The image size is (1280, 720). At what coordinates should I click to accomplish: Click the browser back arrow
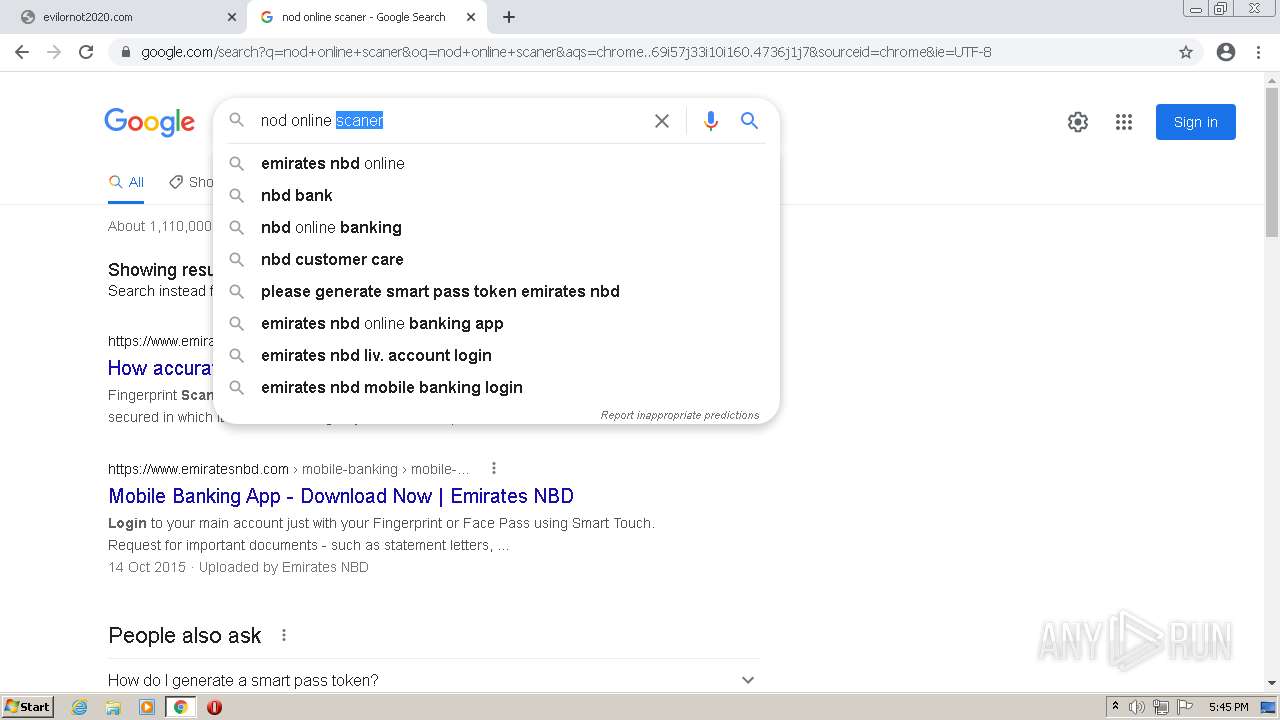point(22,52)
